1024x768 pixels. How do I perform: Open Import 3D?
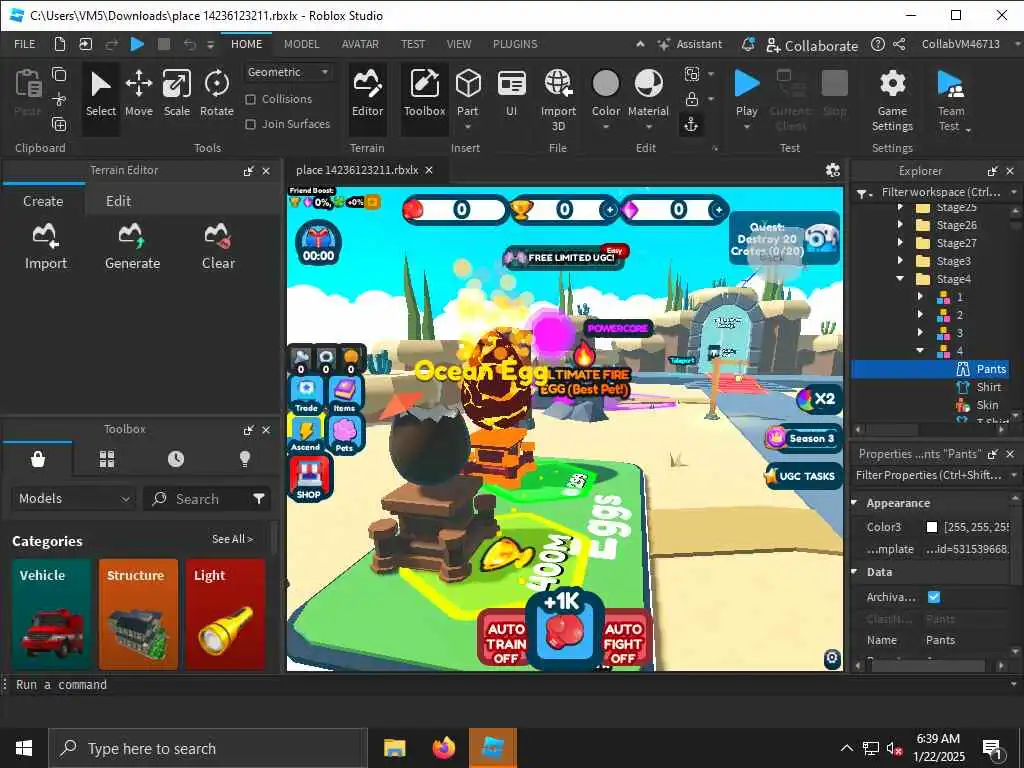(x=558, y=99)
